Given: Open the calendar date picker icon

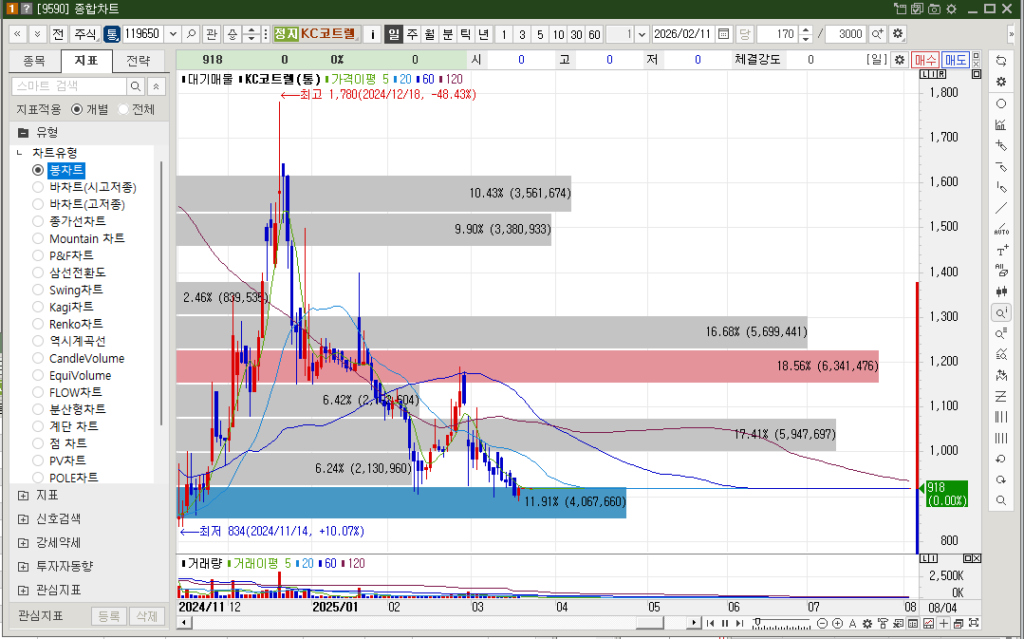Looking at the screenshot, I should pyautogui.click(x=723, y=34).
